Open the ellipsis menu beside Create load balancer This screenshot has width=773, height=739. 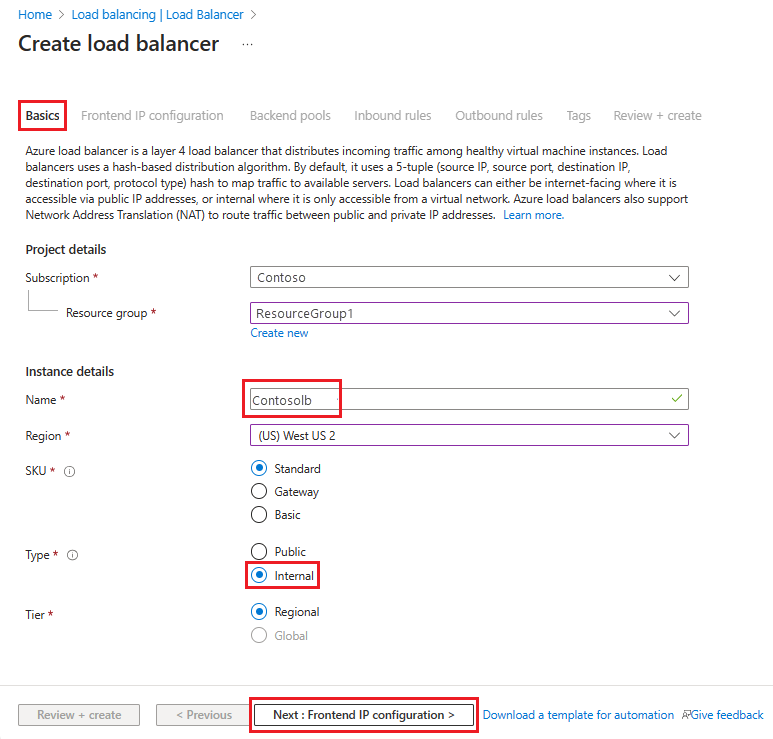(247, 45)
